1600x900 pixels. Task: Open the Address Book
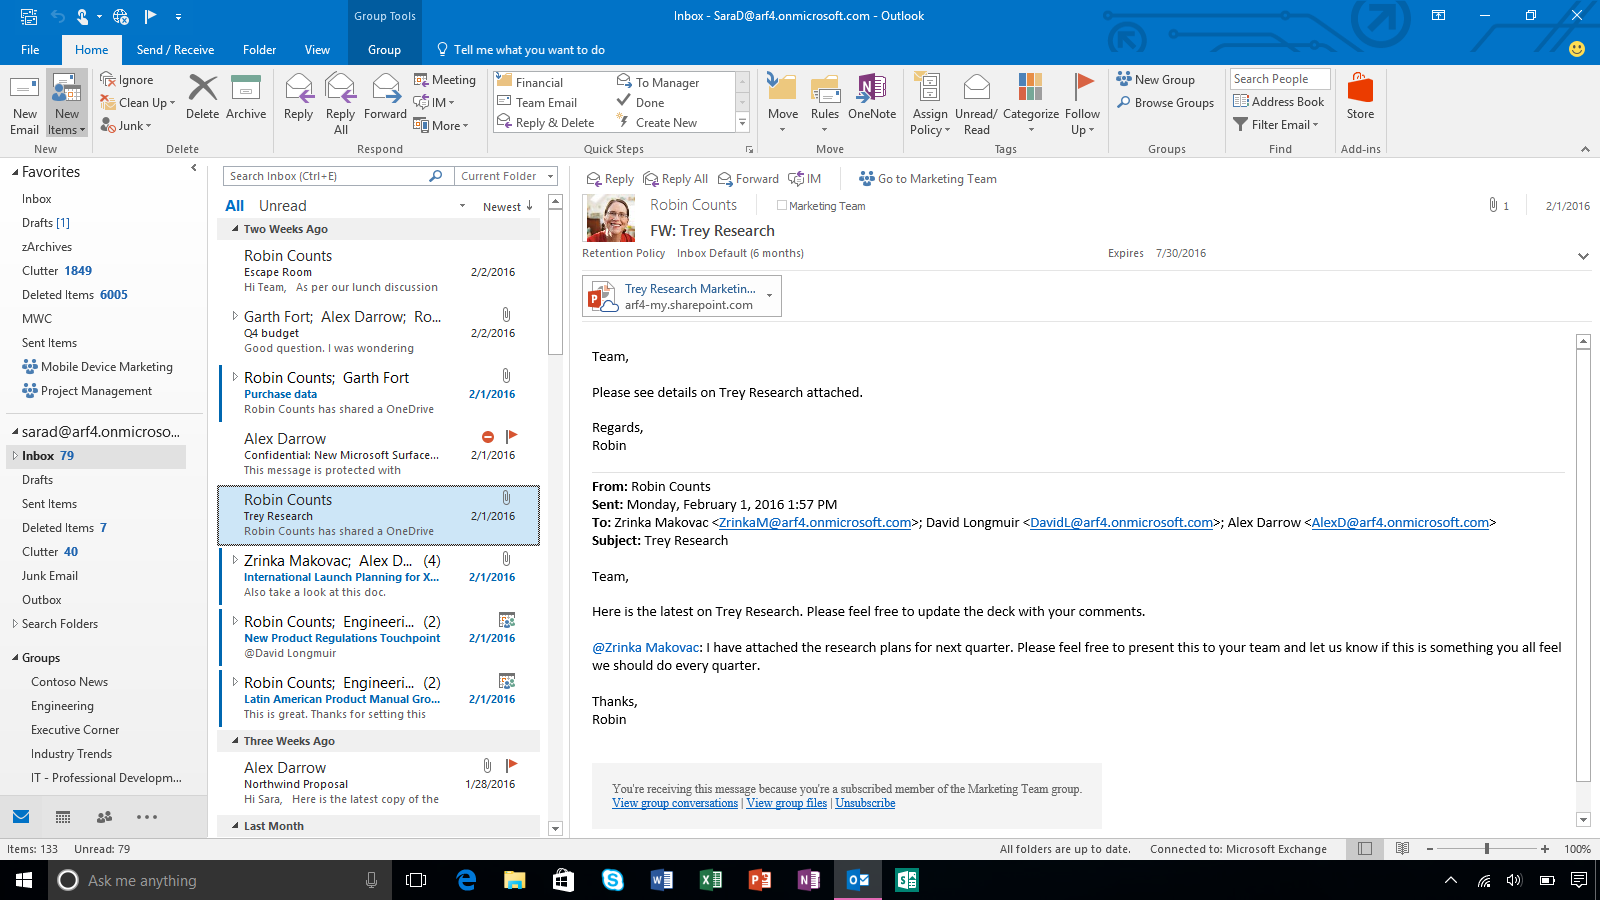click(x=1278, y=102)
